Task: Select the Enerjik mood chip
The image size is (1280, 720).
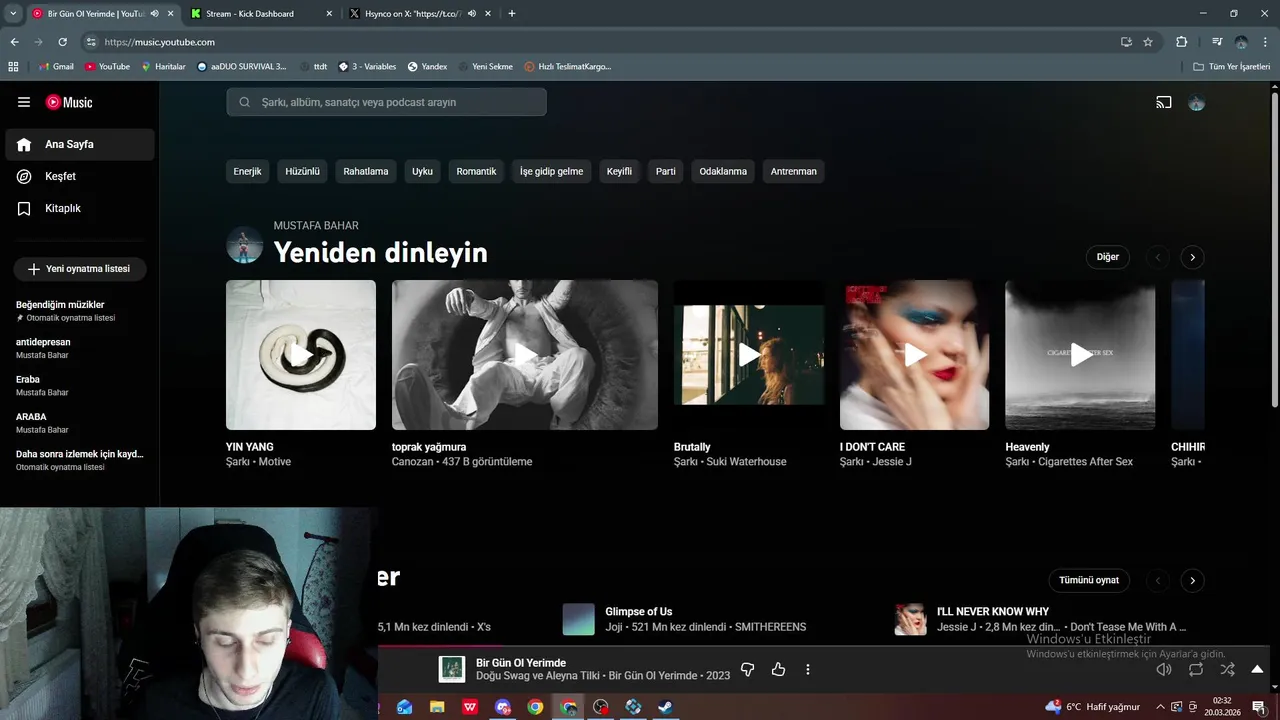Action: [247, 171]
